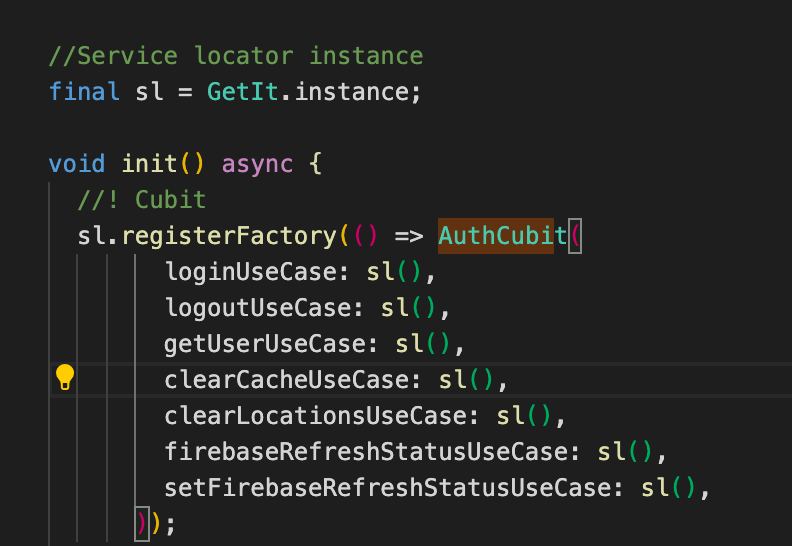Click sl() on the loginUseCase line
Image resolution: width=792 pixels, height=546 pixels.
coord(394,272)
